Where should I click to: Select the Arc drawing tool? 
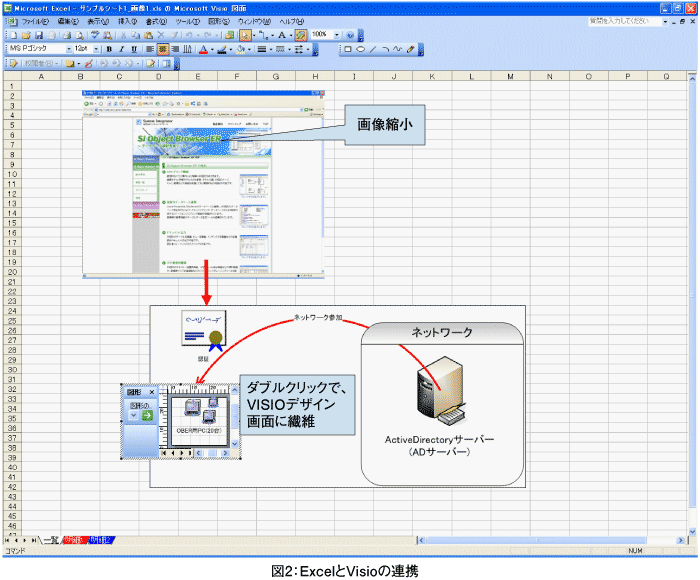click(385, 50)
